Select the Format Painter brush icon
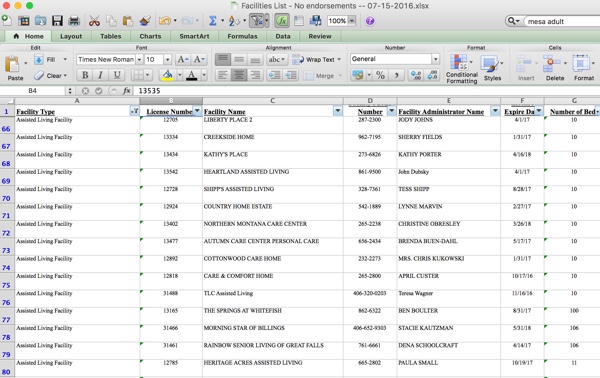The height and width of the screenshot is (378, 600). click(x=145, y=21)
